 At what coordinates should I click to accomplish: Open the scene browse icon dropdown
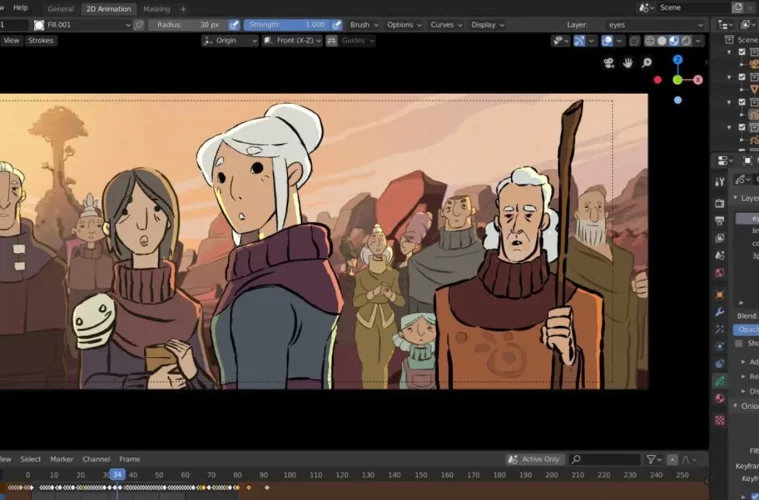click(647, 8)
